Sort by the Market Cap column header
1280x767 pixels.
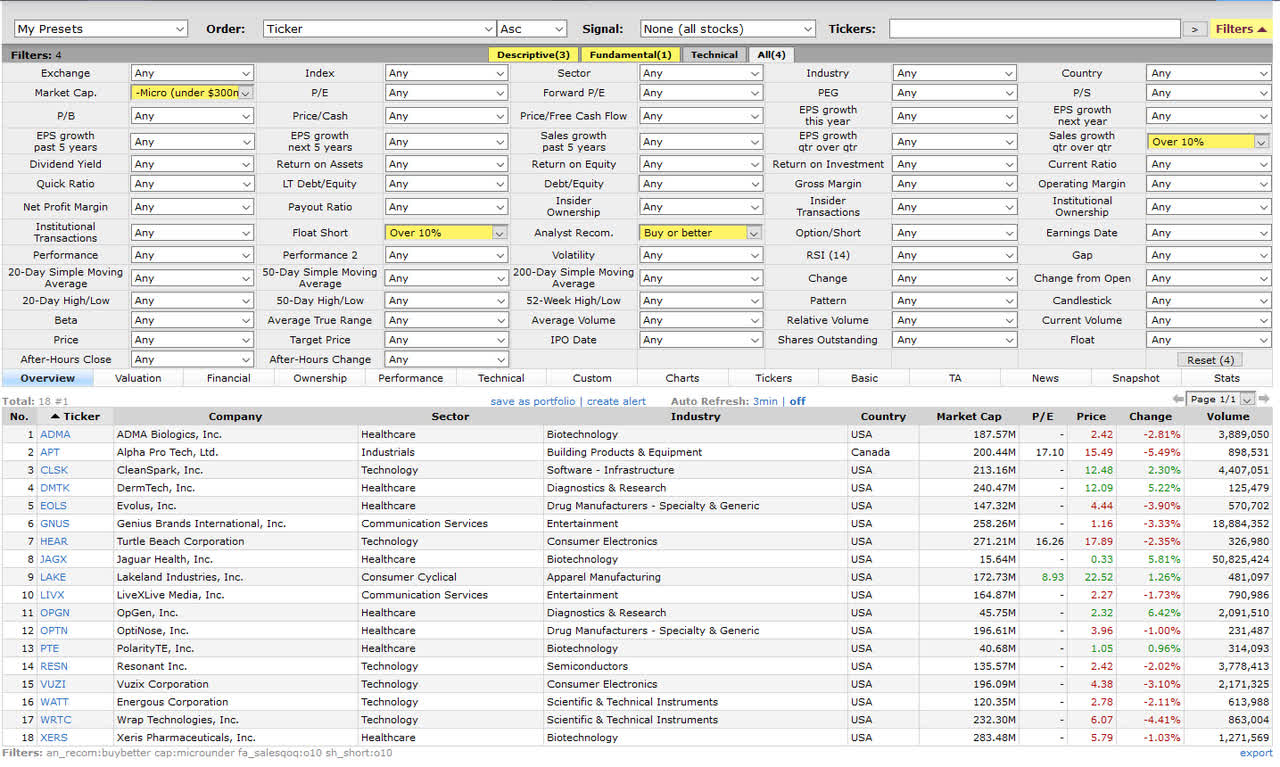pyautogui.click(x=969, y=416)
